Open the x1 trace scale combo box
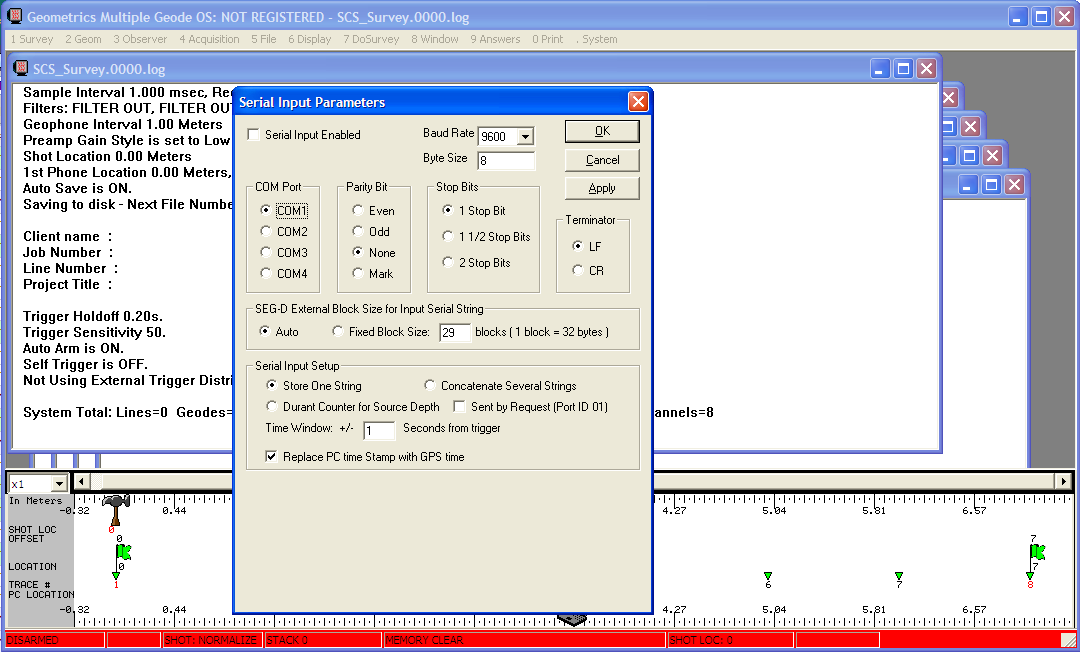Screen dimensions: 1080x652 tap(57, 483)
